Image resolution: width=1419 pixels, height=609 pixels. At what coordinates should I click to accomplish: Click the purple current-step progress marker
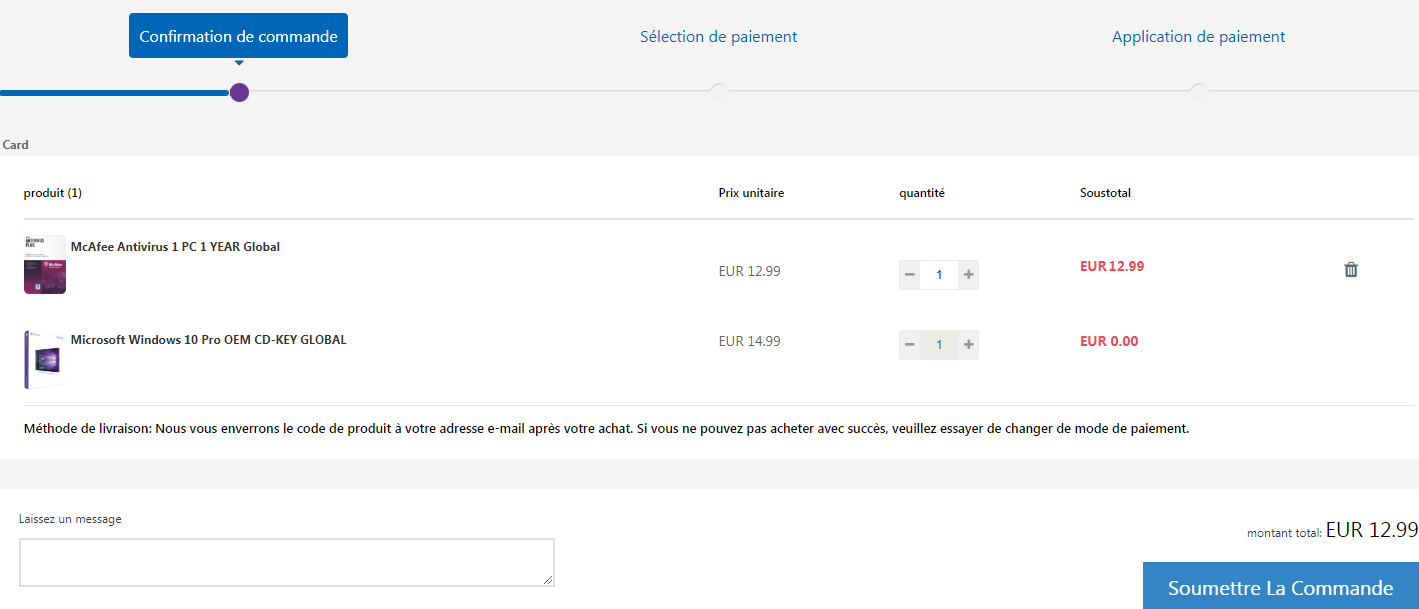point(239,93)
